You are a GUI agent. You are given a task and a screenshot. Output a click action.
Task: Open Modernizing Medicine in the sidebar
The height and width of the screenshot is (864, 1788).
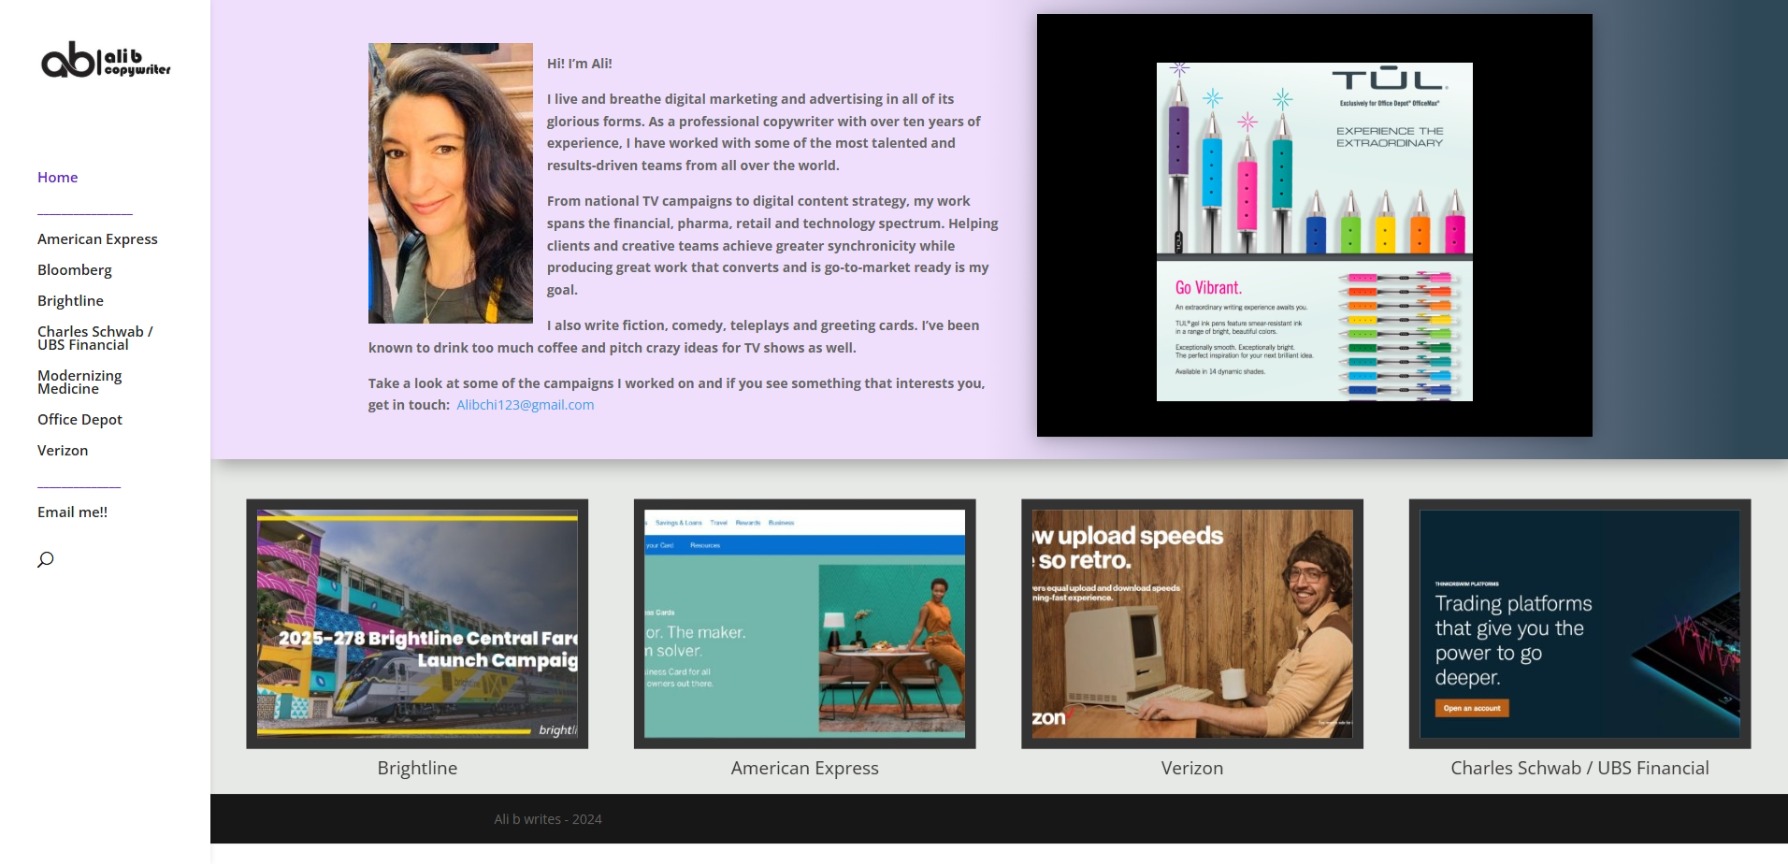tap(79, 382)
